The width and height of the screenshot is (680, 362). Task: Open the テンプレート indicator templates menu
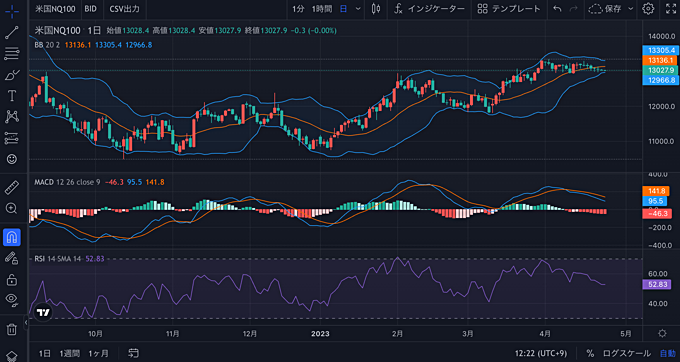click(x=509, y=9)
